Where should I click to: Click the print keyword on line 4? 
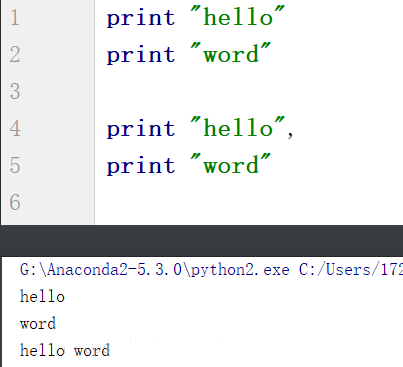[x=141, y=129]
